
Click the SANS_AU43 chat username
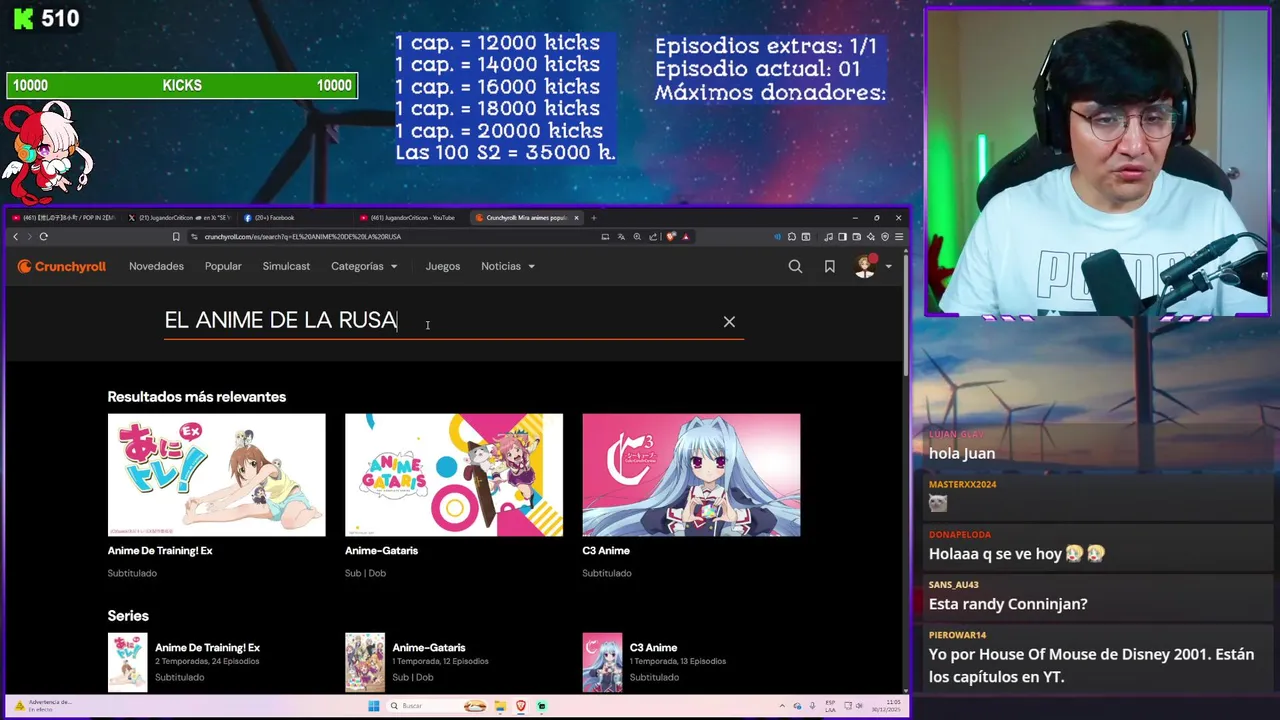point(953,585)
